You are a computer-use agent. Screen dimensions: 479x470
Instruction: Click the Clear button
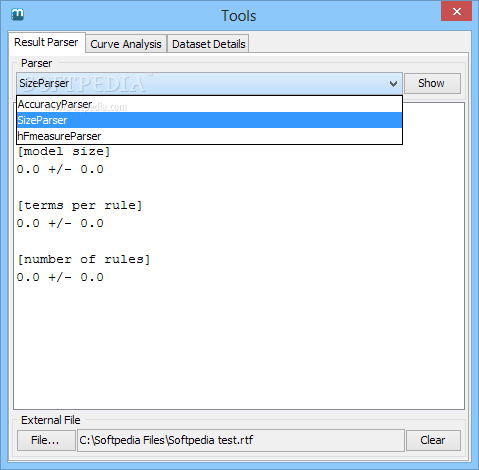coord(433,440)
